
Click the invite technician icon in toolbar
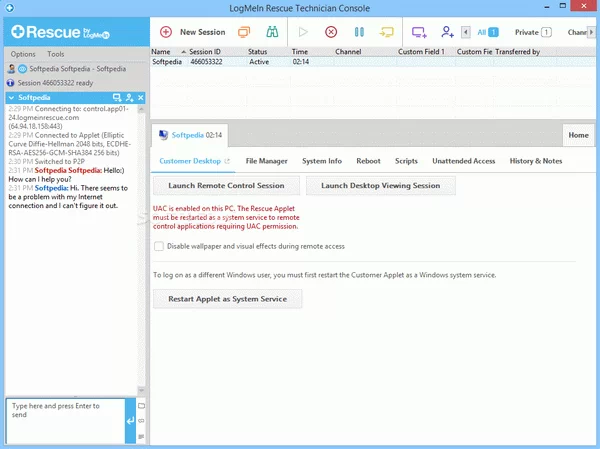[x=447, y=32]
